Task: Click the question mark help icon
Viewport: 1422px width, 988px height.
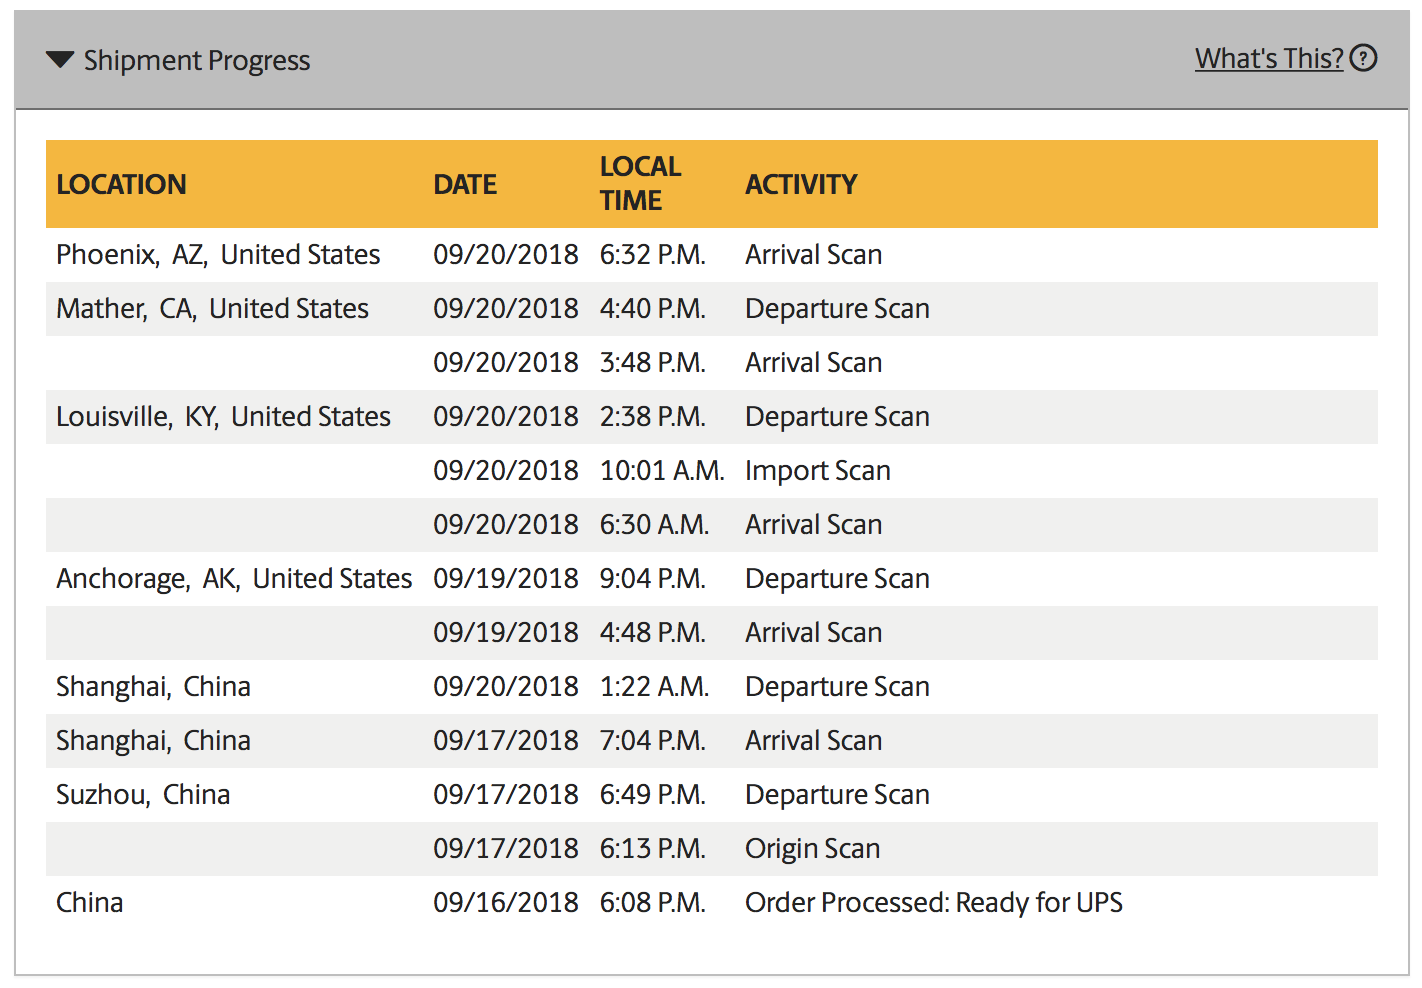Action: [x=1363, y=59]
